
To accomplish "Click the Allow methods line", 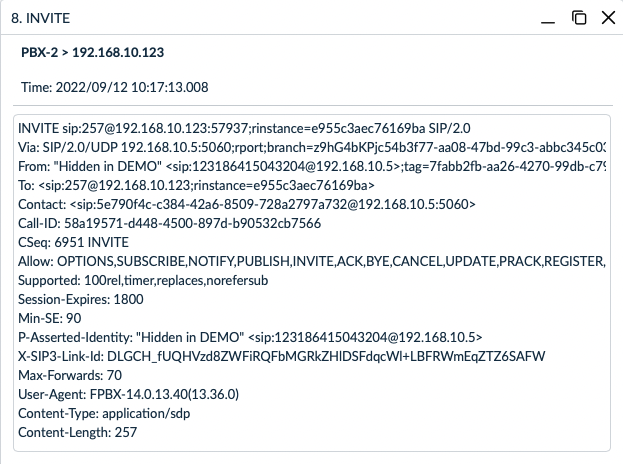I will (312, 261).
